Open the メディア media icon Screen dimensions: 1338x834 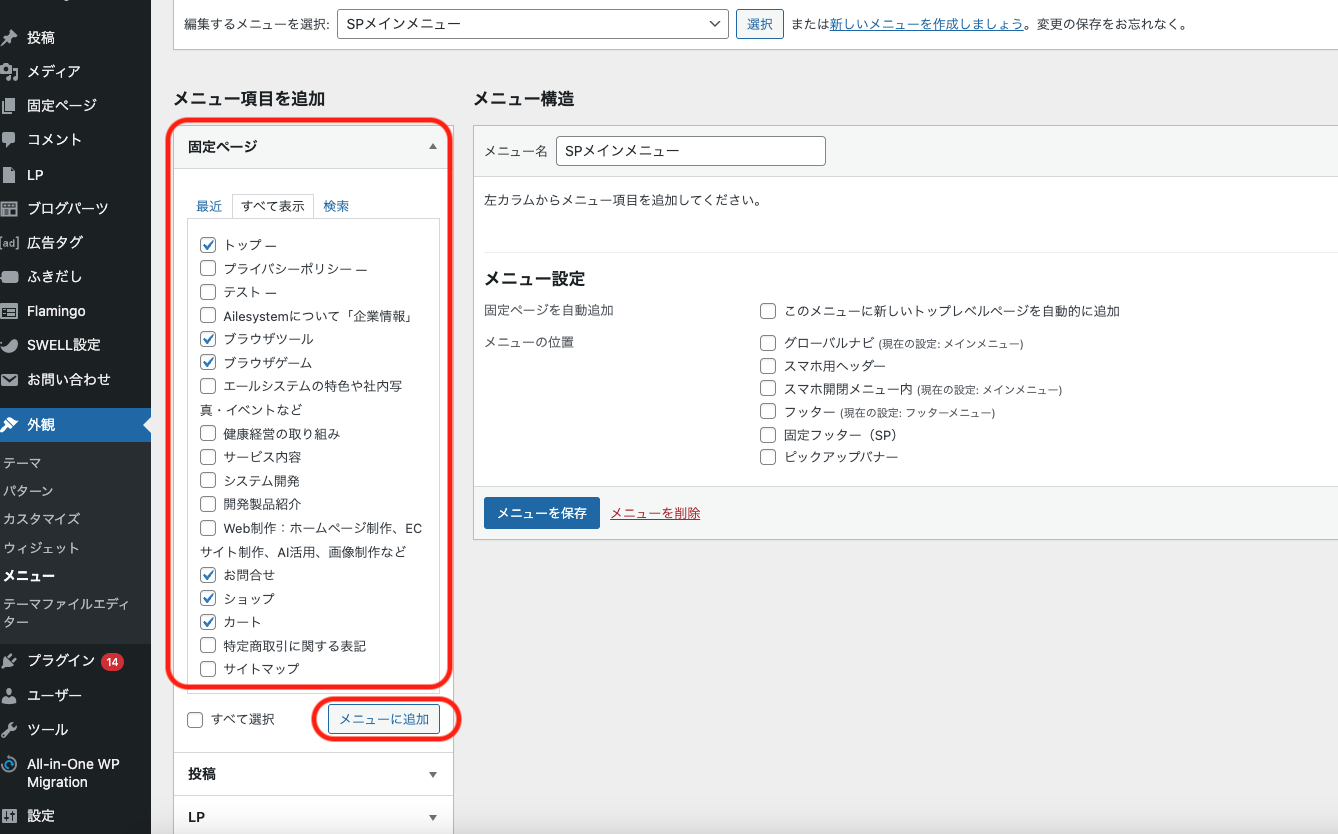[x=9, y=72]
